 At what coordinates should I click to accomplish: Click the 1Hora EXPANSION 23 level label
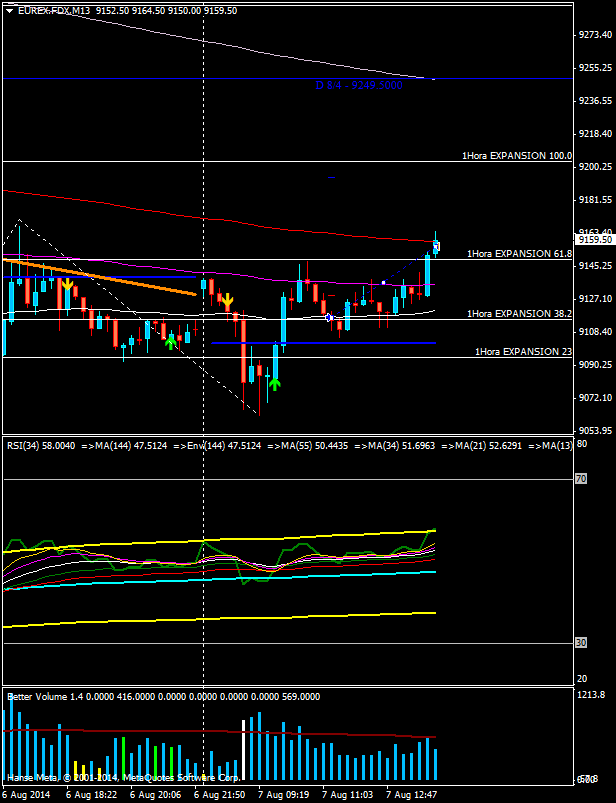pos(523,352)
